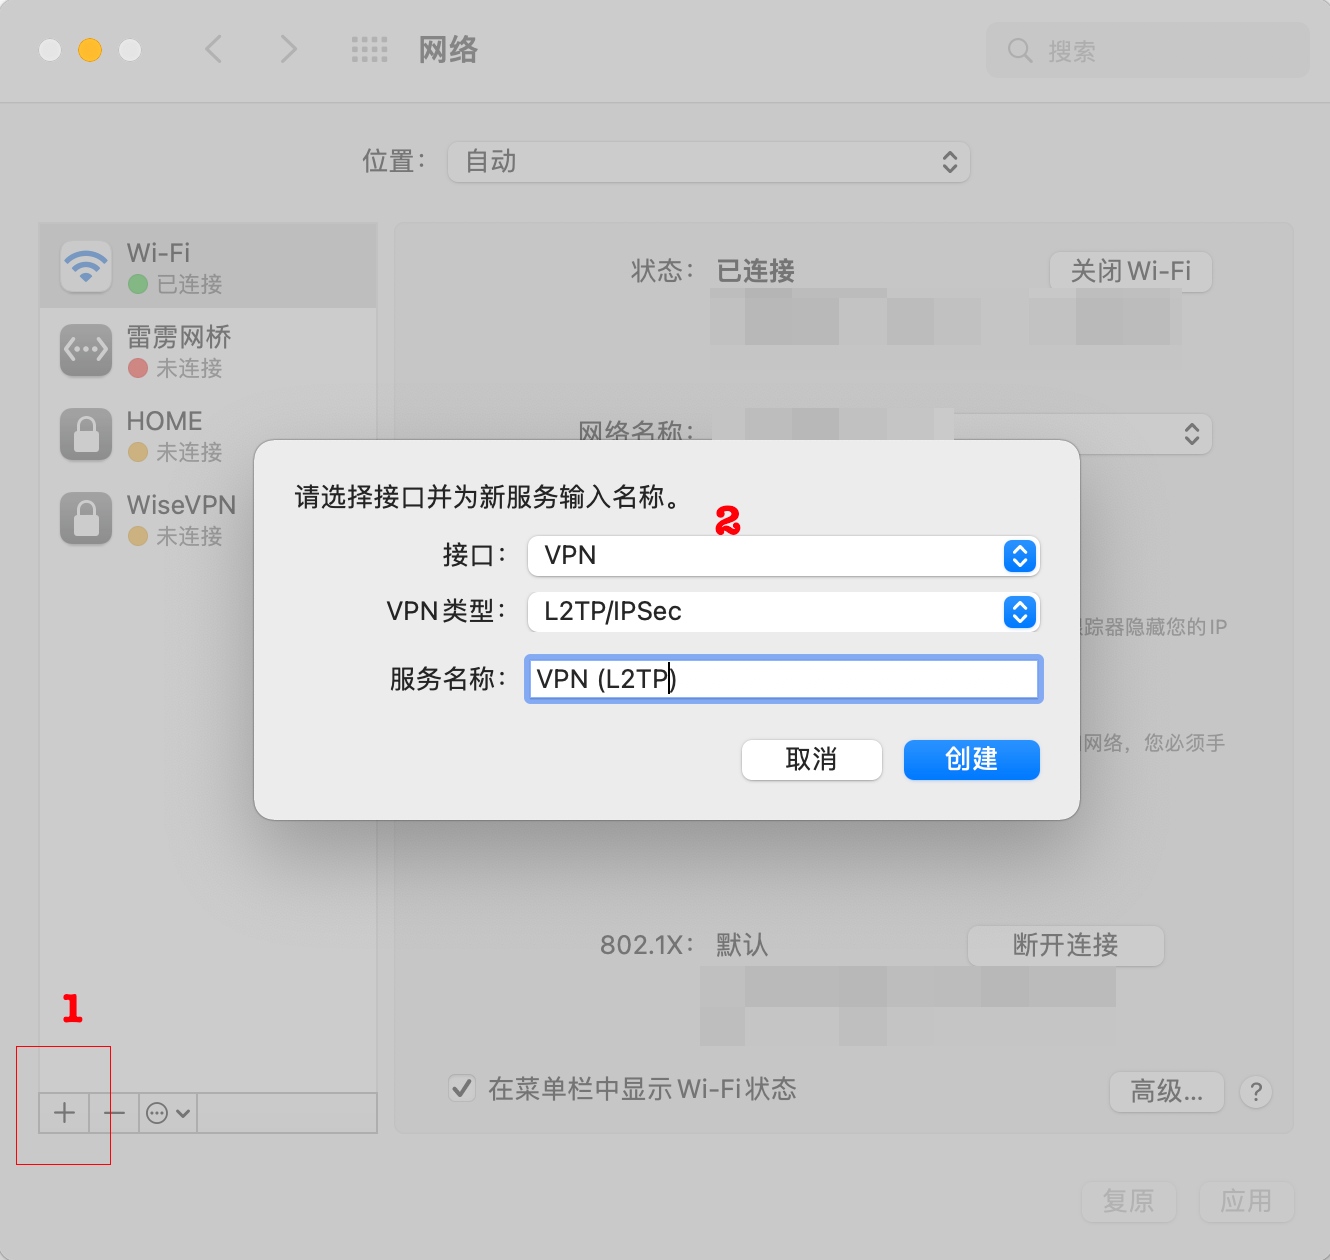This screenshot has height=1260, width=1330.
Task: Select the HOME VPN lock icon
Action: coord(86,434)
